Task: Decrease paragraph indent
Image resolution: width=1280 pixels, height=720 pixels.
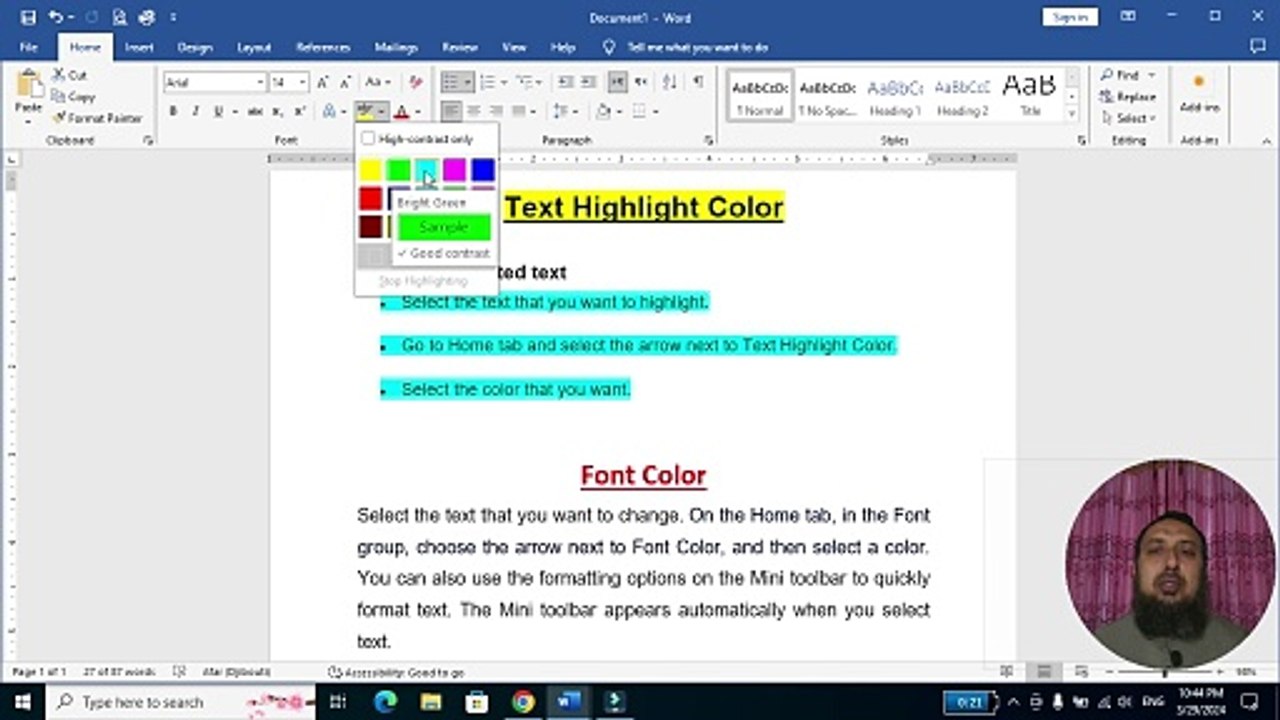Action: tap(565, 82)
